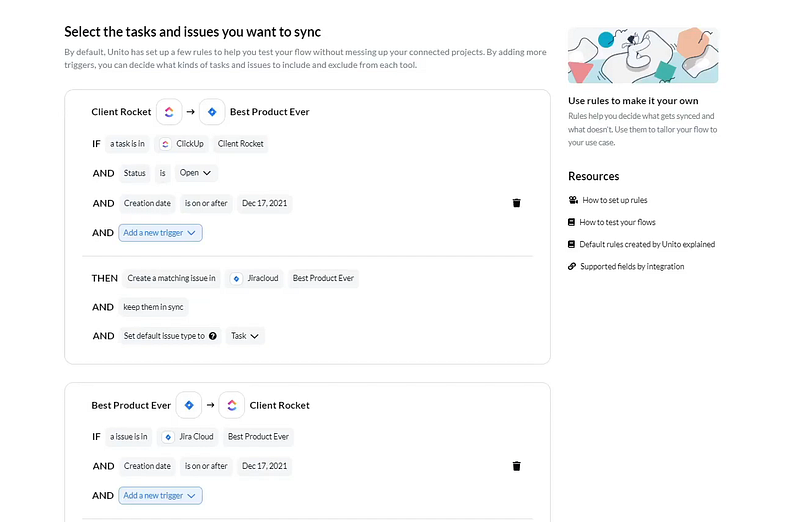Expand Add a new trigger in first rule
Image resolution: width=800 pixels, height=522 pixels.
pos(161,232)
